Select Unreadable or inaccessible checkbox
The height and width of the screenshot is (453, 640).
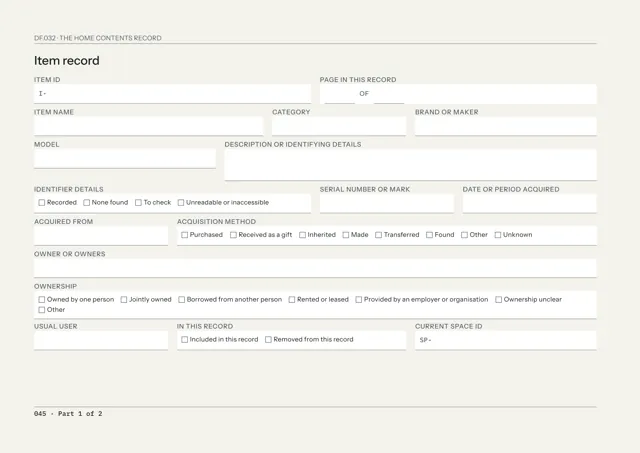pyautogui.click(x=181, y=202)
